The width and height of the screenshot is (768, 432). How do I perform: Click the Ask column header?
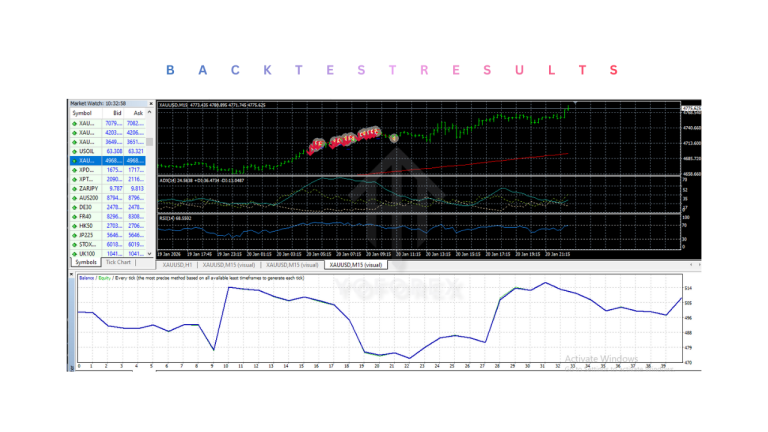click(x=137, y=113)
